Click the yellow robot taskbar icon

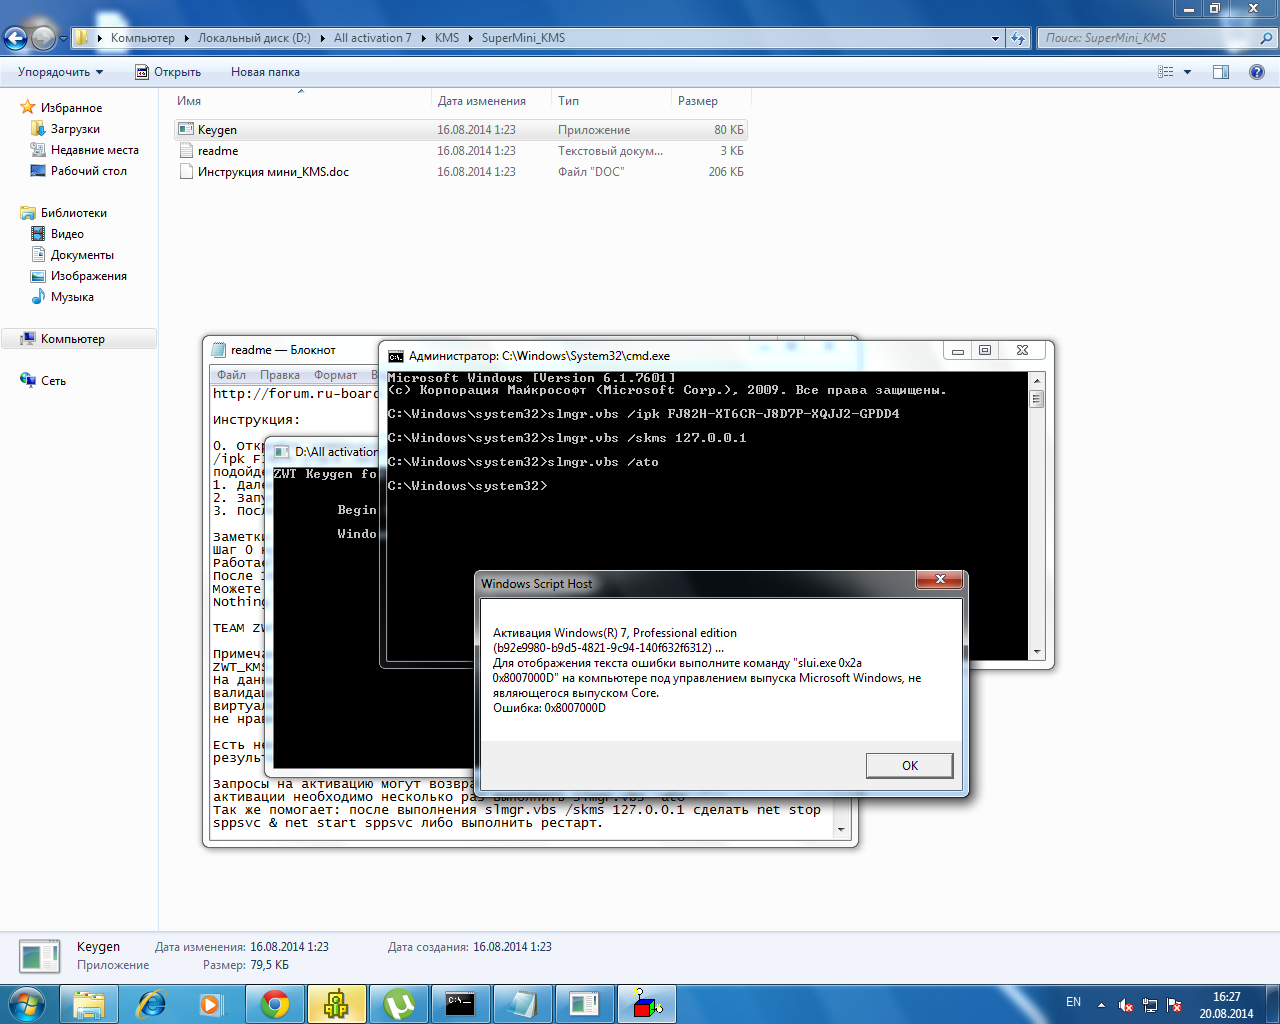pos(337,1004)
